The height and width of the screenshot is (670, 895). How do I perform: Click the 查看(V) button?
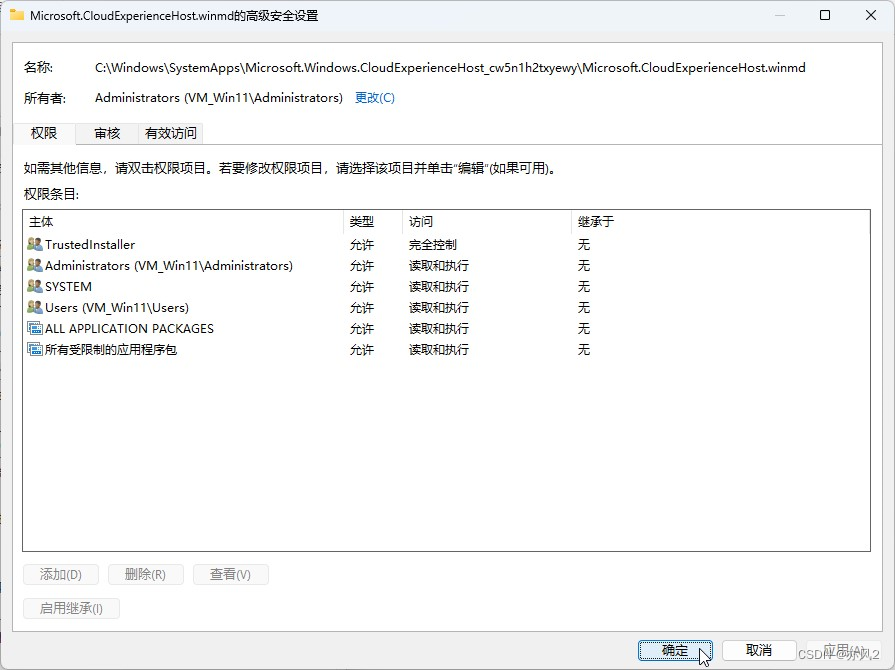tap(231, 574)
